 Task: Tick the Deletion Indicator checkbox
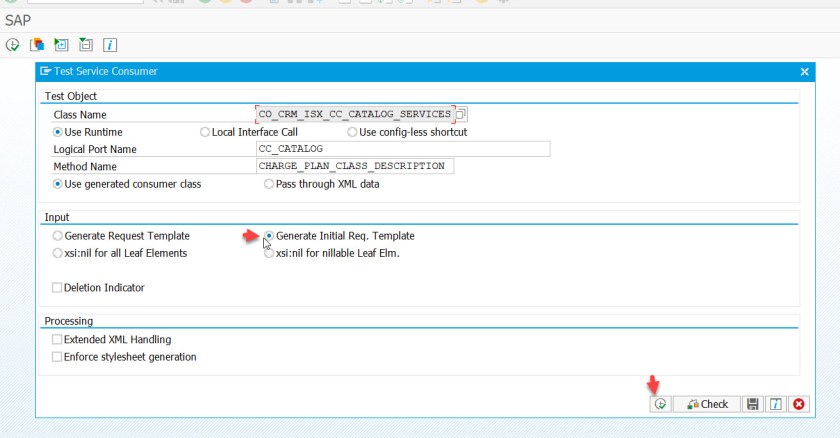(57, 288)
